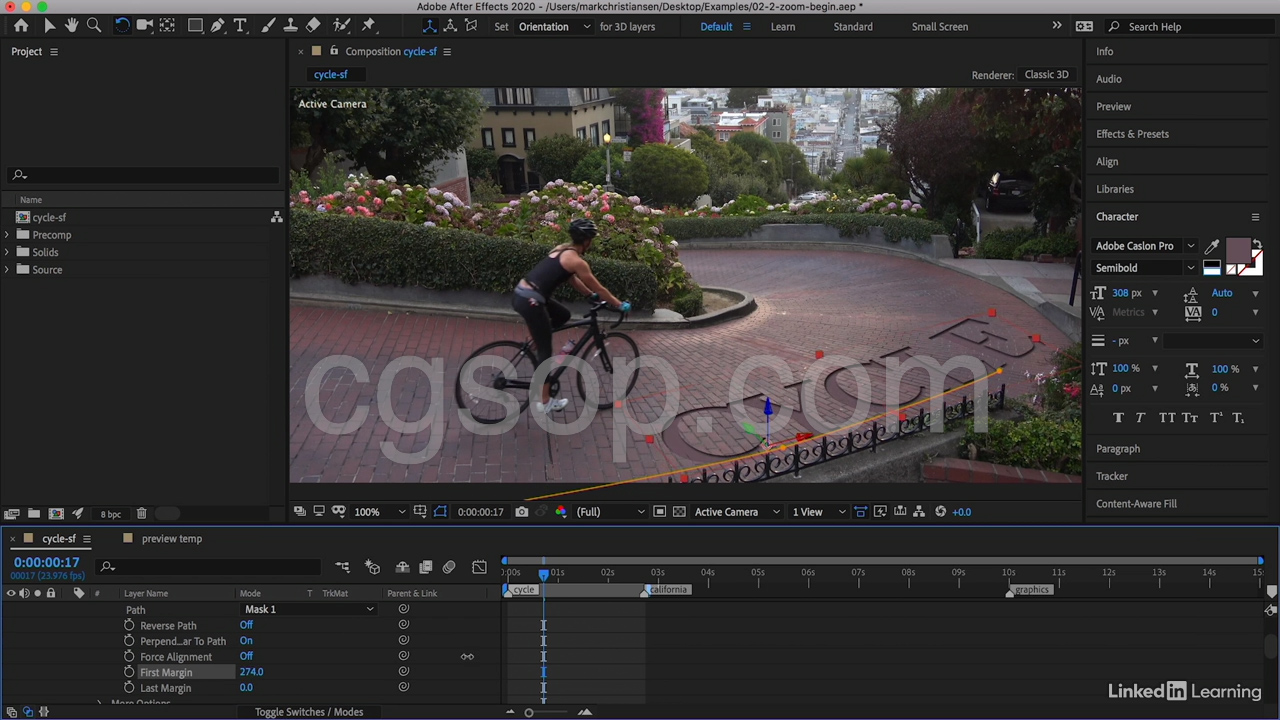Screen dimensions: 1280x720
Task: Switch to the Standard workspace
Action: tap(853, 27)
